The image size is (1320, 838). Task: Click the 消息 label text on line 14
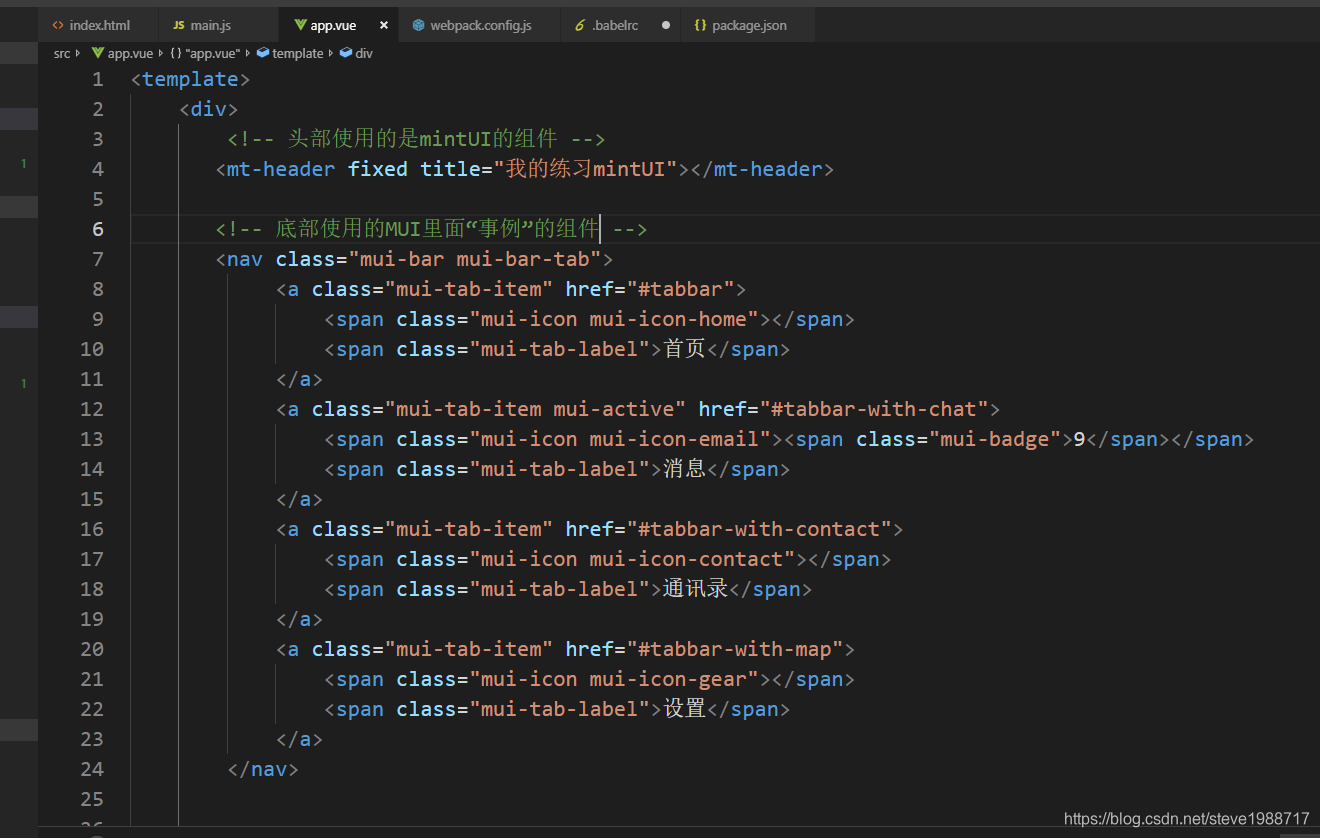(x=685, y=469)
